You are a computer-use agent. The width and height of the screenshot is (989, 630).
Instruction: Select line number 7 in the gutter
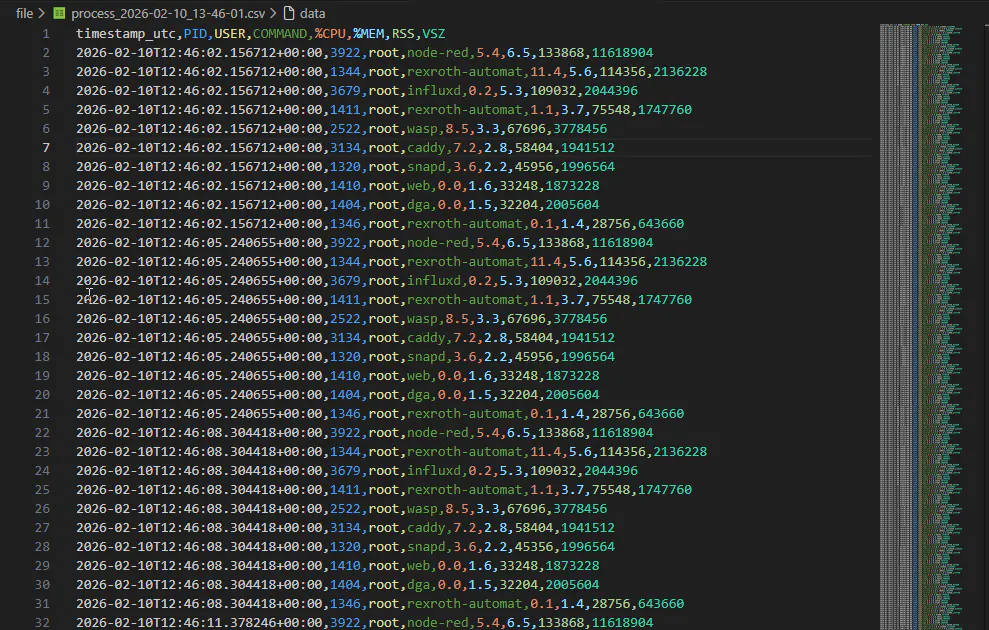(46, 148)
